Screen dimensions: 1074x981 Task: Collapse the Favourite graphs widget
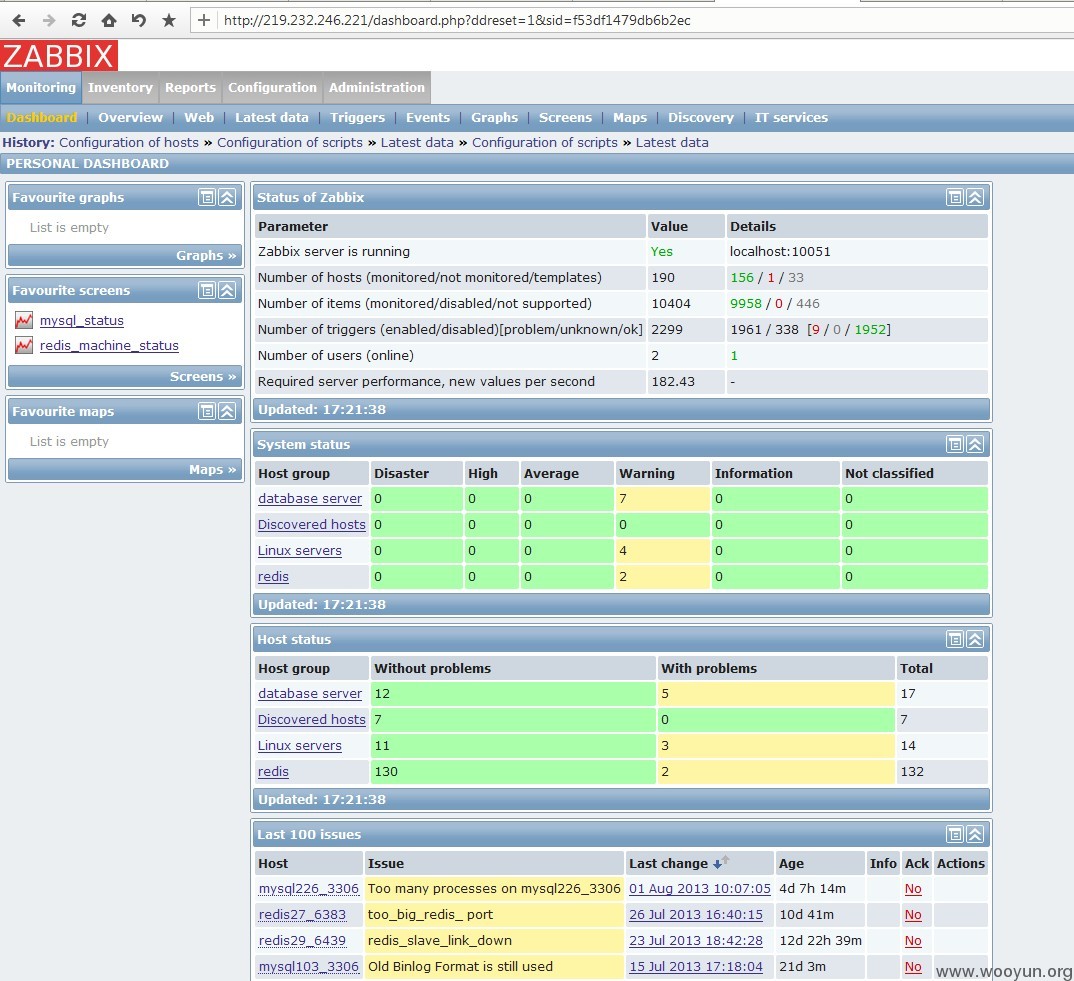tap(227, 197)
